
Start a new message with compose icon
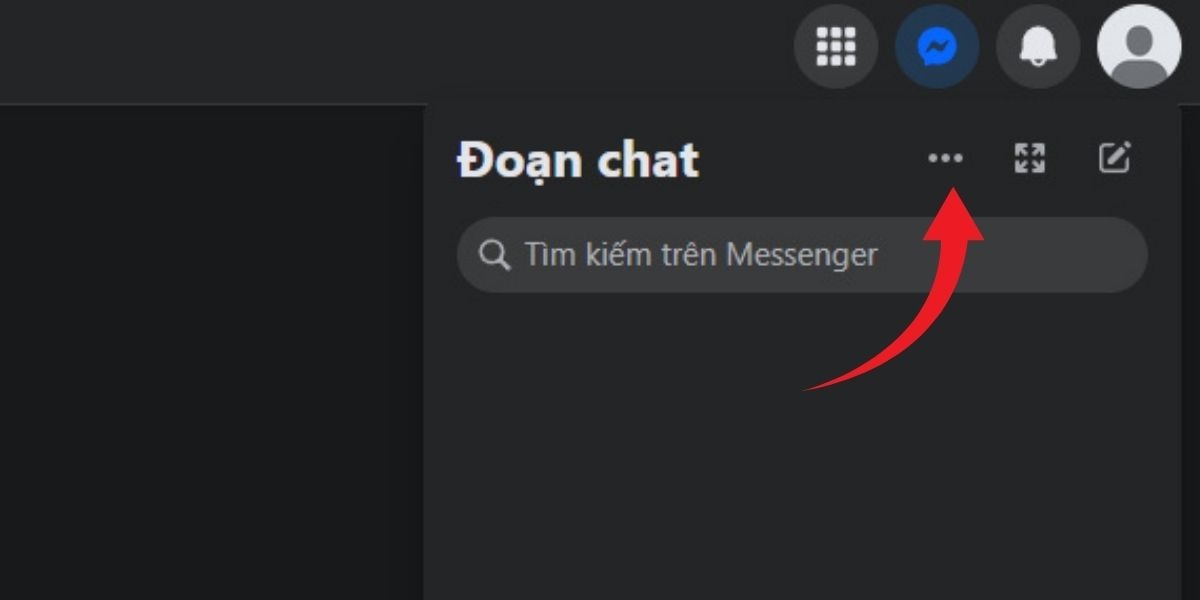(x=1114, y=158)
